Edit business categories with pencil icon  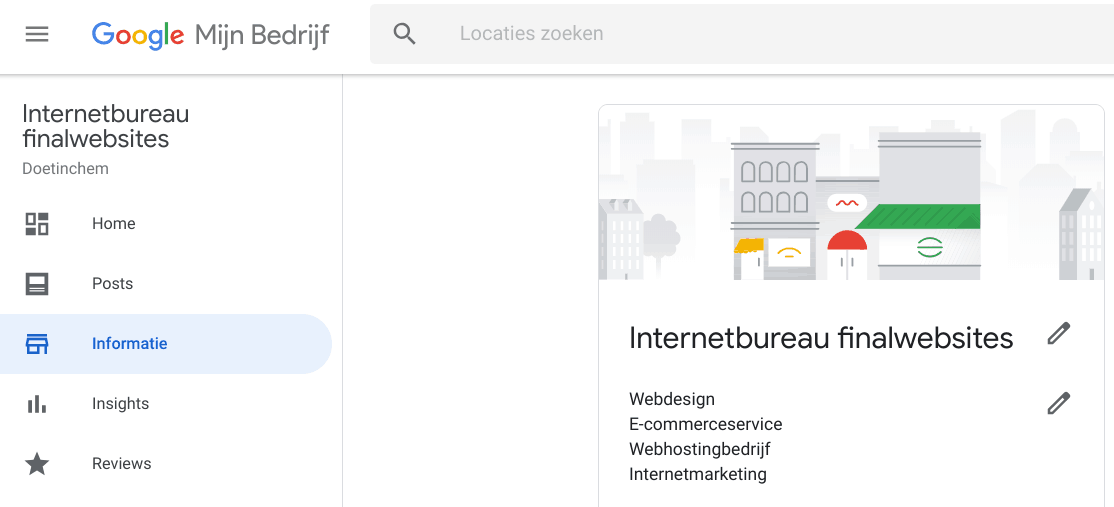click(1059, 403)
